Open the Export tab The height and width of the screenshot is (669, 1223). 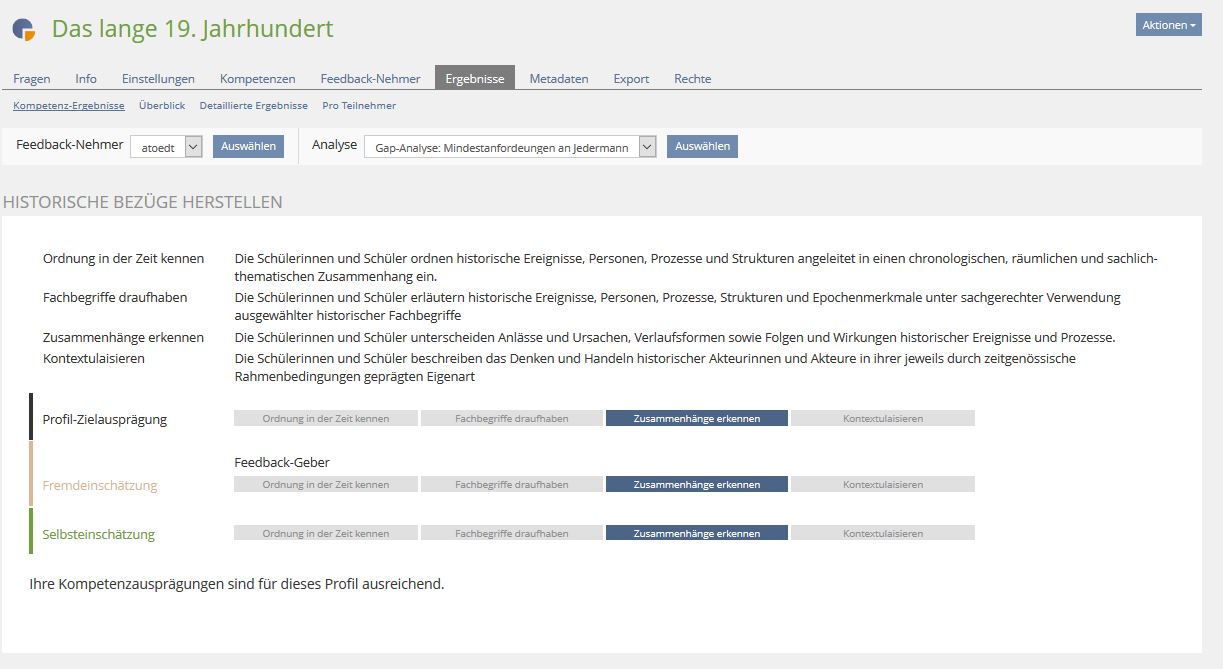click(631, 79)
